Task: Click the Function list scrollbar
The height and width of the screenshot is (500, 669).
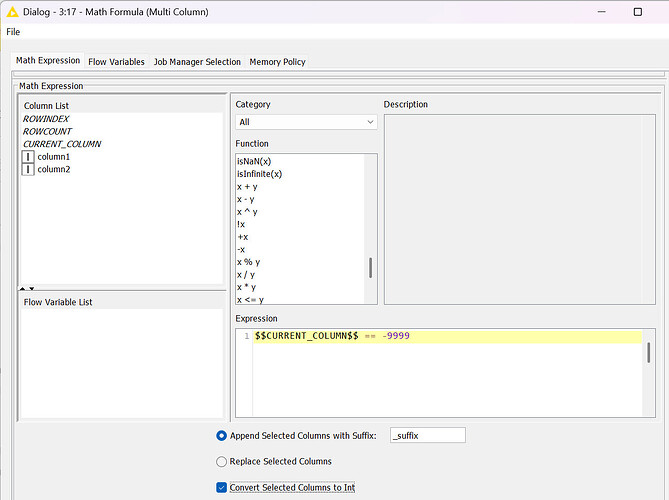Action: pyautogui.click(x=371, y=267)
